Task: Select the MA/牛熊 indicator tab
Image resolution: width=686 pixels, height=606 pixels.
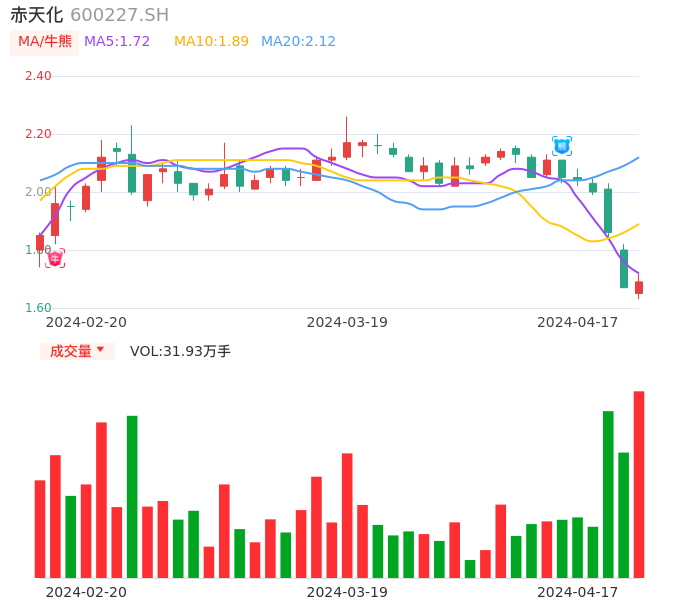Action: pyautogui.click(x=45, y=42)
